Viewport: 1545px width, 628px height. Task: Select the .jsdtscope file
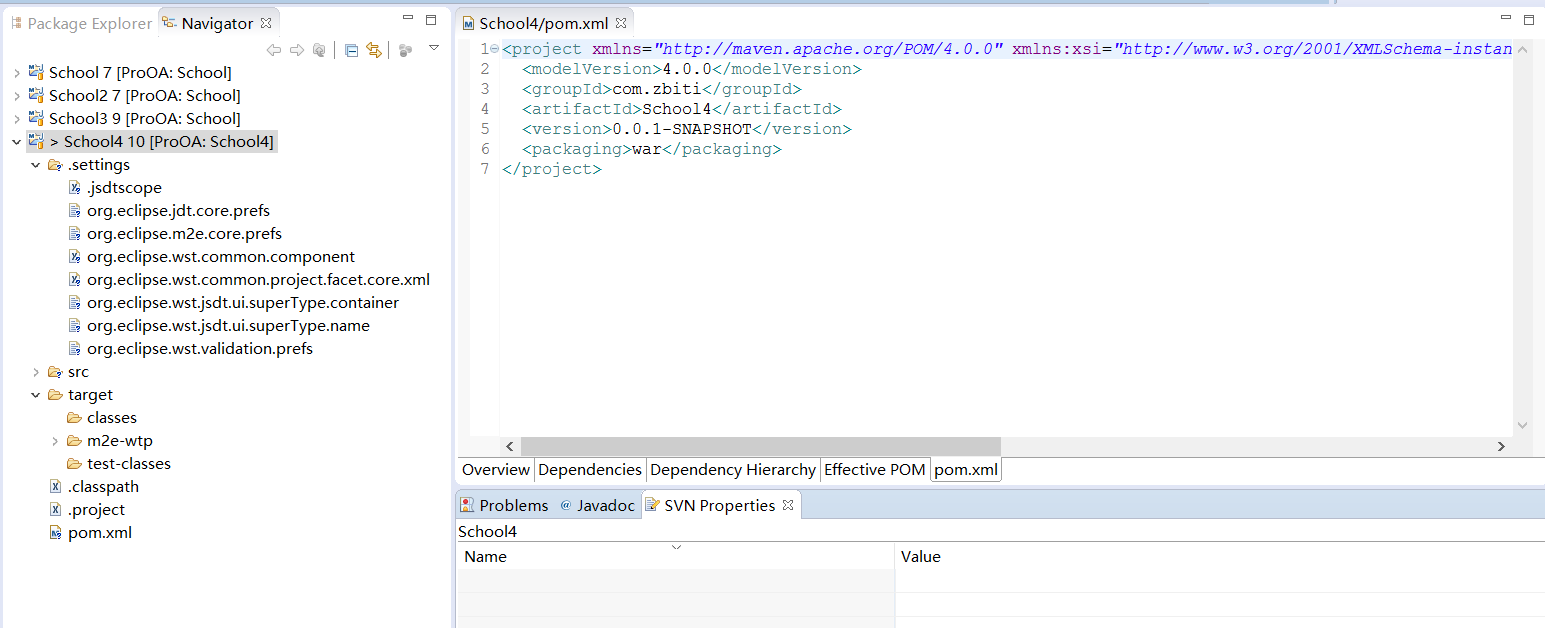click(x=123, y=188)
